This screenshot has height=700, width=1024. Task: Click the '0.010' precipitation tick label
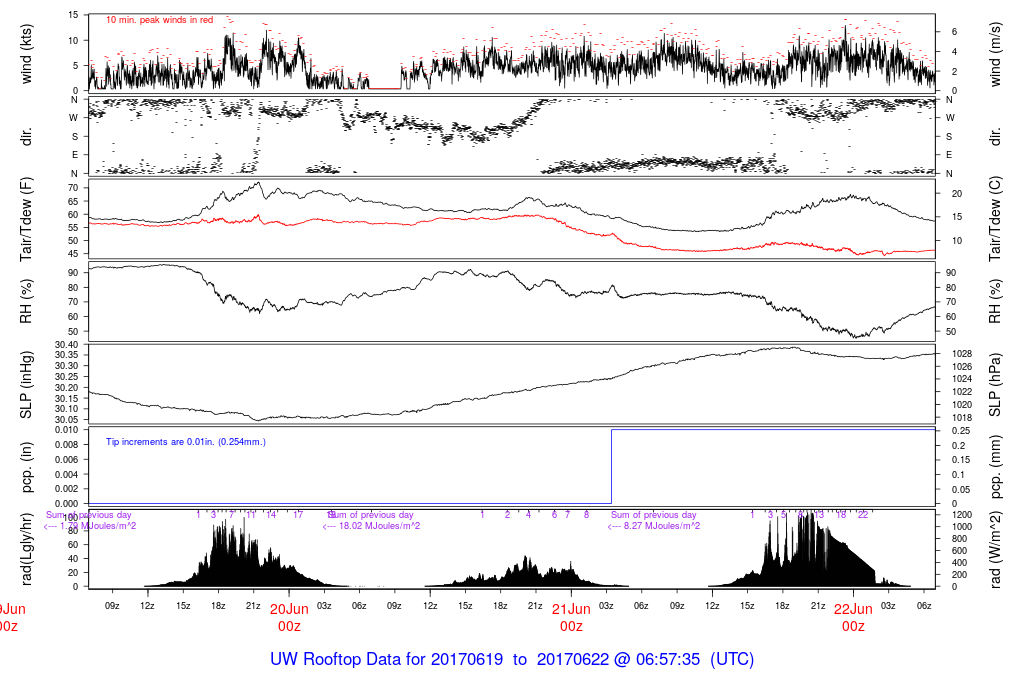pos(66,430)
